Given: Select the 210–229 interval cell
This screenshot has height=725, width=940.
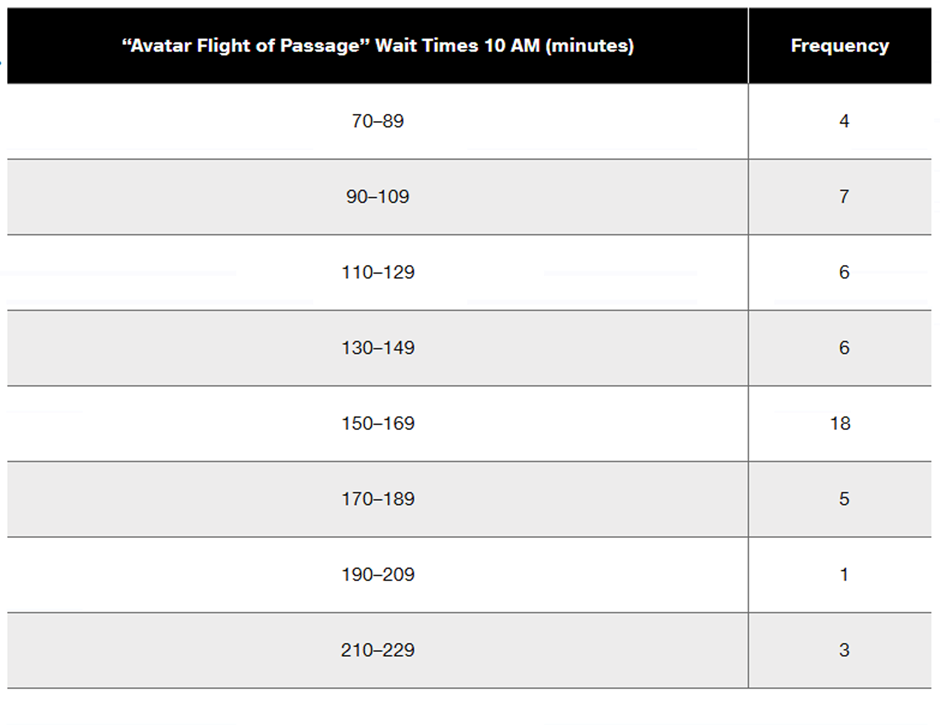Looking at the screenshot, I should coord(378,651).
